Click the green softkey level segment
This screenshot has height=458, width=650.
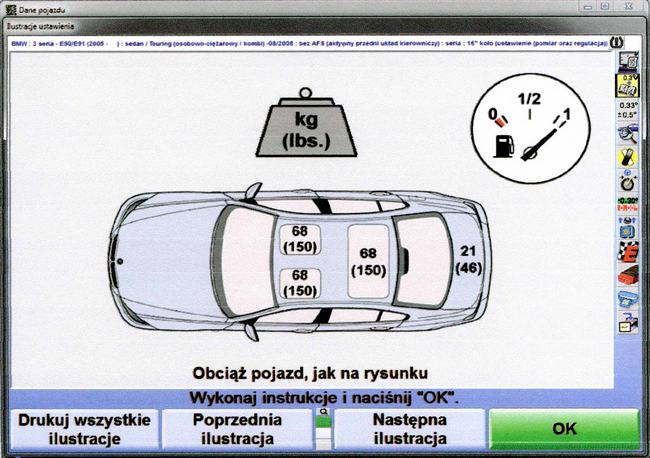(x=323, y=422)
